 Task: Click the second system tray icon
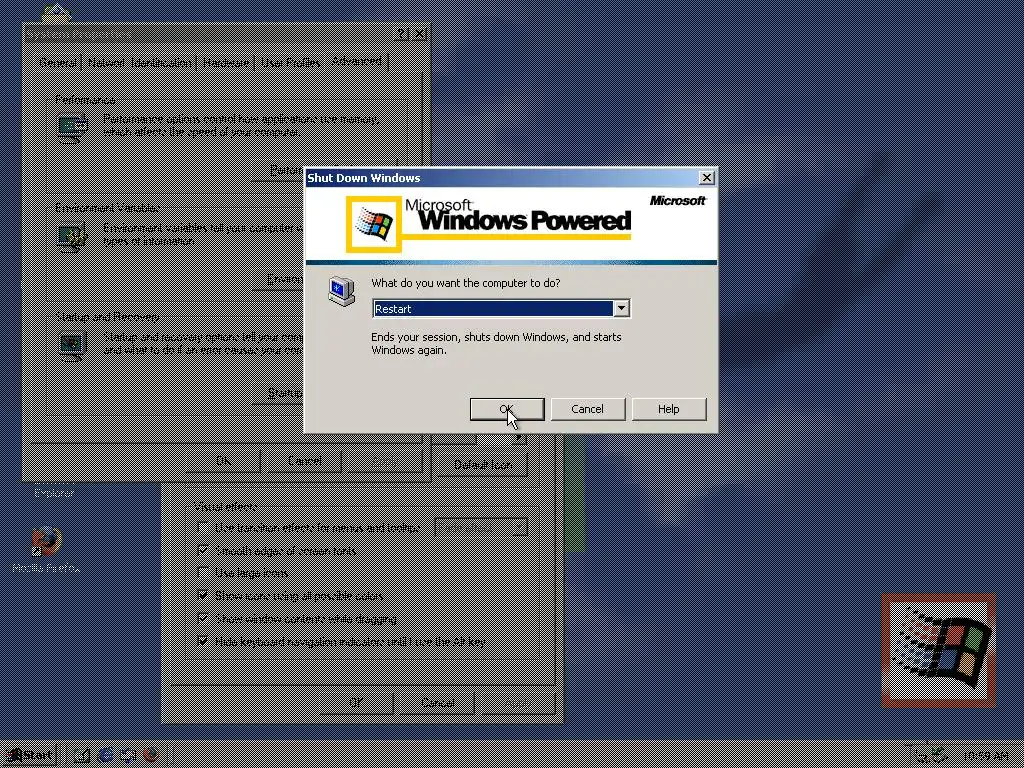(x=939, y=756)
